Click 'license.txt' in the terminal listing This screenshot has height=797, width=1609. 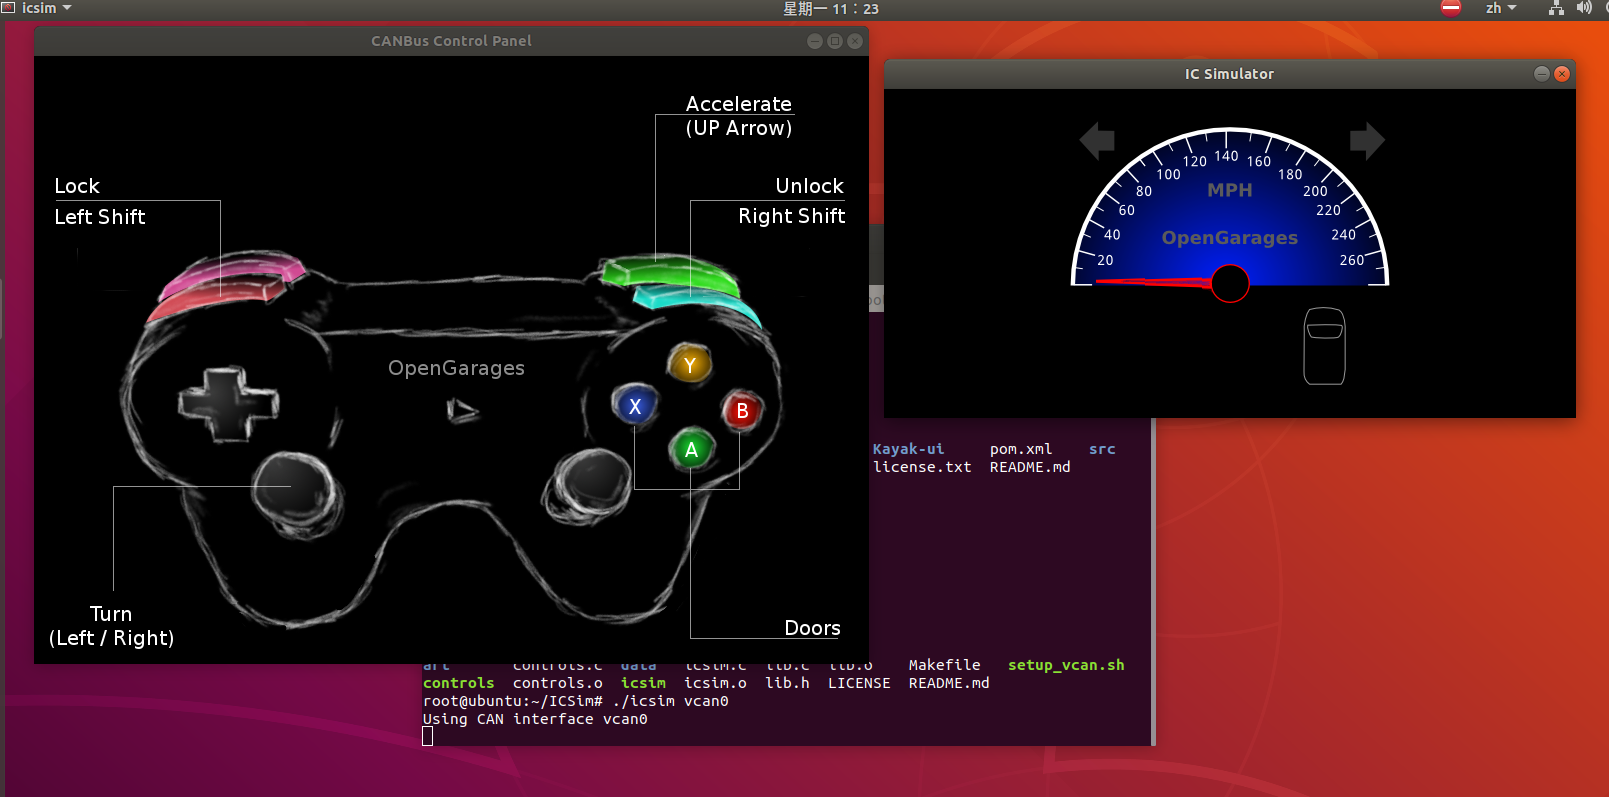pyautogui.click(x=922, y=467)
